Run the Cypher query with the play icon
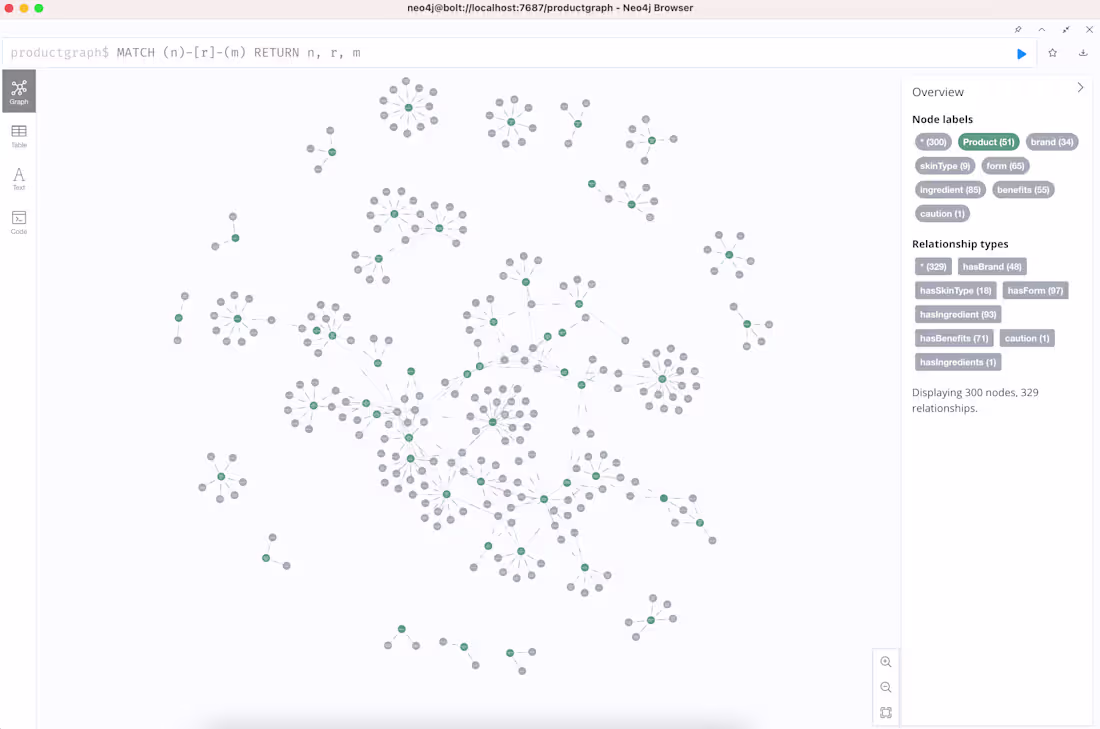The image size is (1100, 729). [1021, 53]
